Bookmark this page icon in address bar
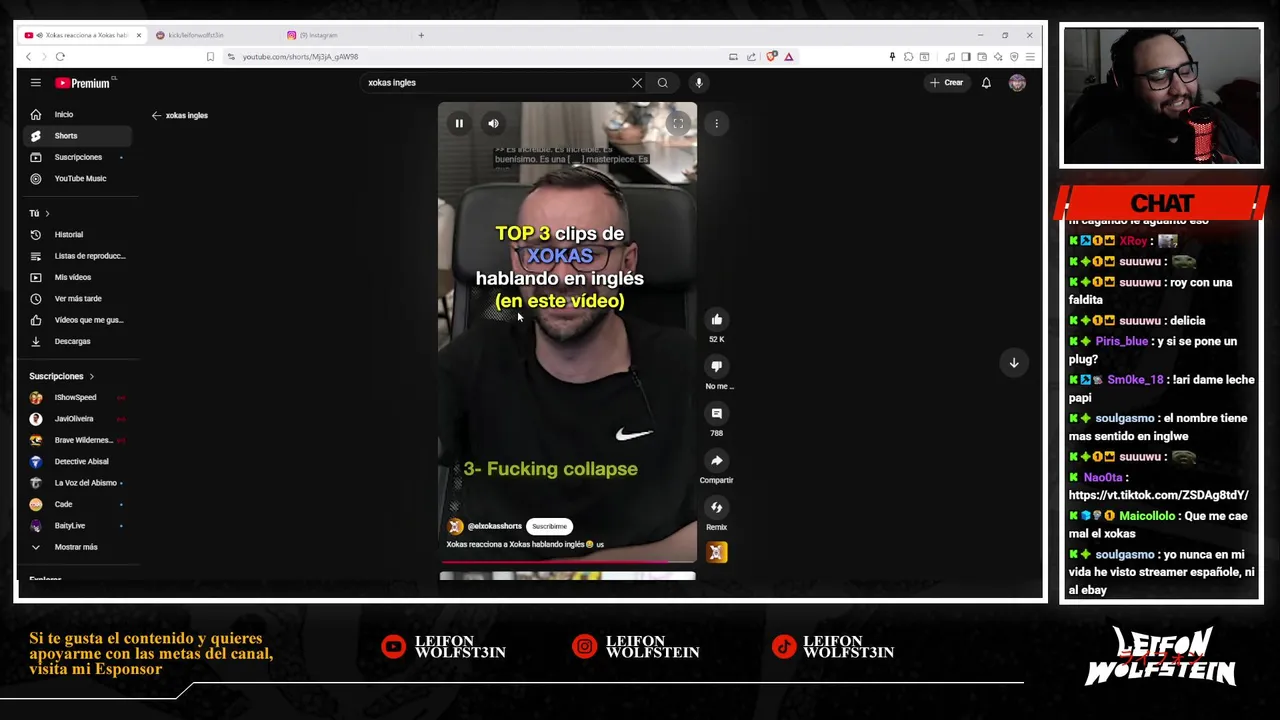Viewport: 1280px width, 720px height. tap(210, 57)
